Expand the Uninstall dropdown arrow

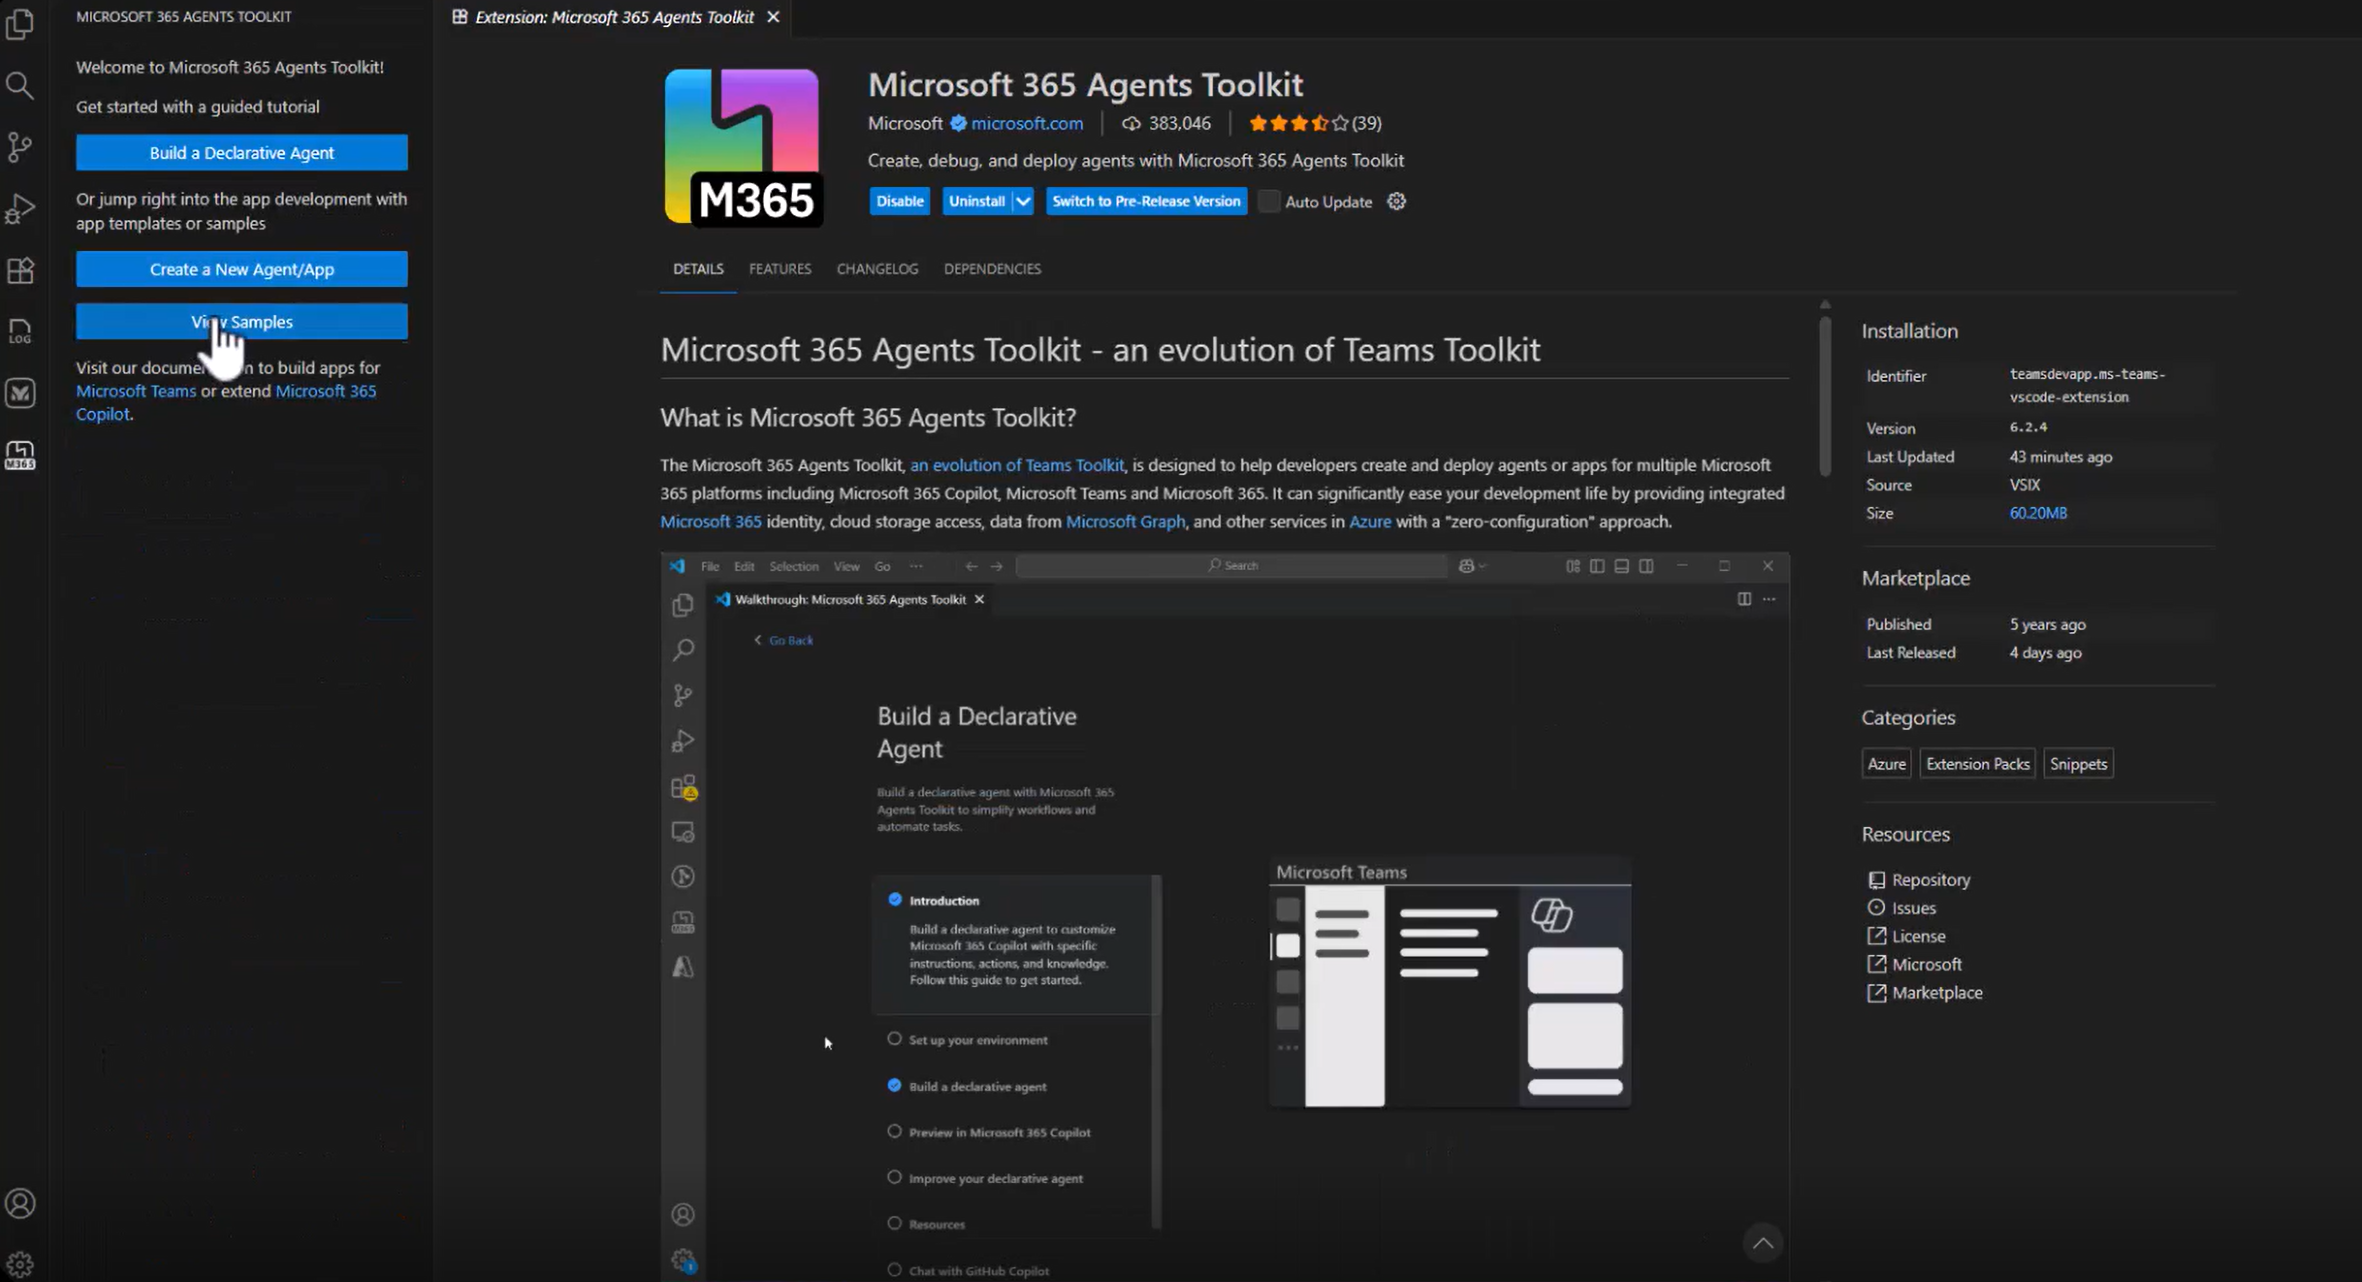click(1023, 201)
